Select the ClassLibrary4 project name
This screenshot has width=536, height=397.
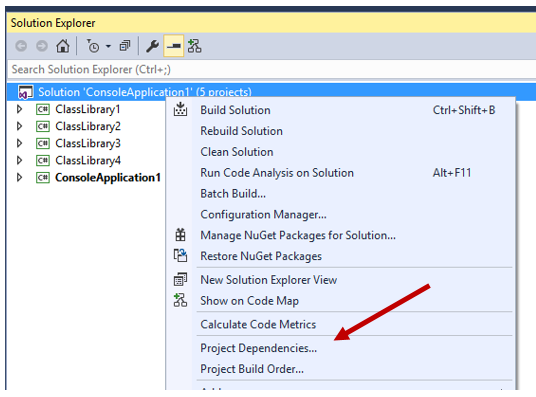coord(88,161)
